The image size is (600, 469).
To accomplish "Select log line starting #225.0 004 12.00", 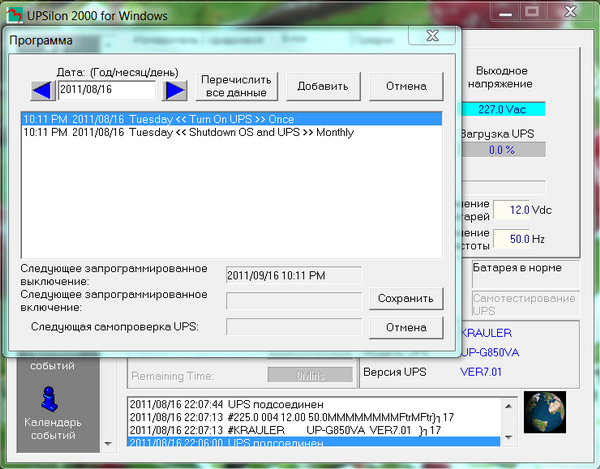I will click(x=314, y=417).
